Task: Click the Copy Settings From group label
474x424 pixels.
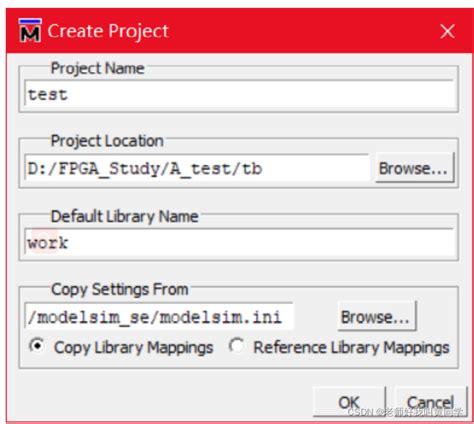Action: [x=120, y=289]
